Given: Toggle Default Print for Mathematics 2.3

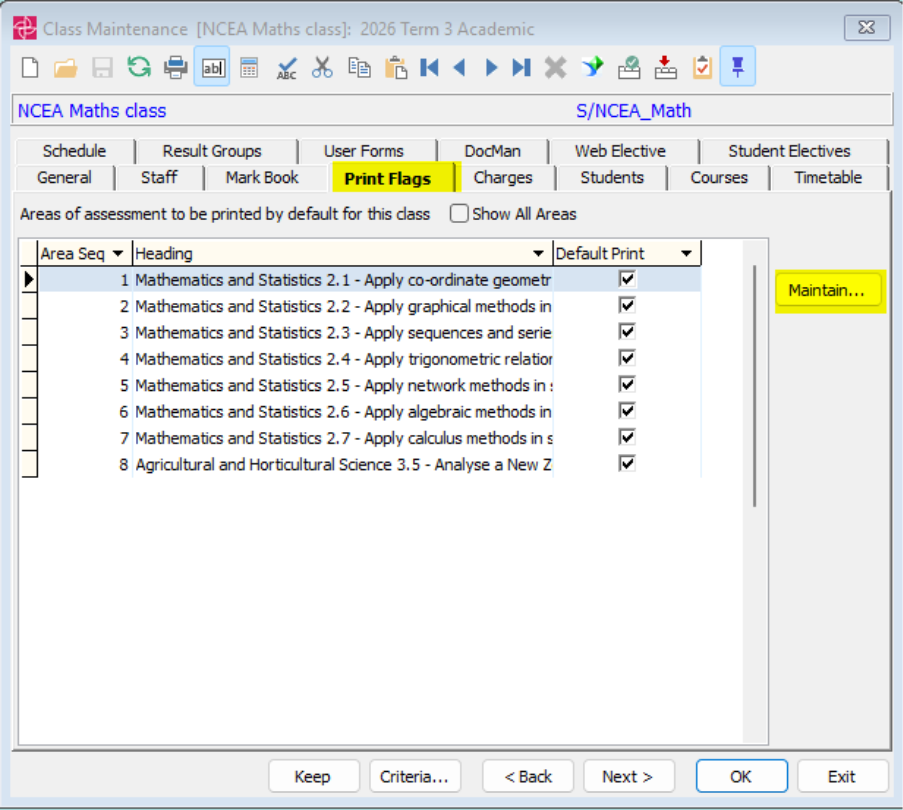Looking at the screenshot, I should (627, 332).
